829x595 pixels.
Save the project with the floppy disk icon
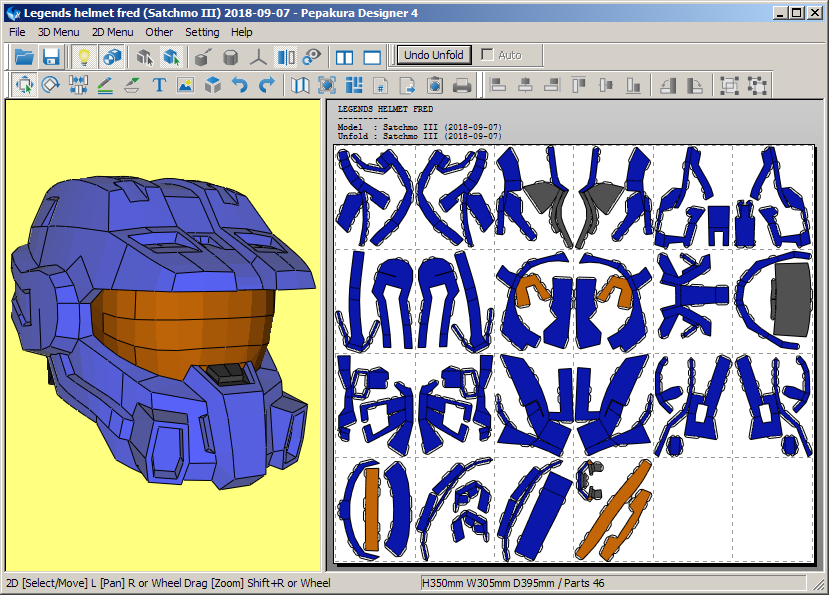[51, 57]
